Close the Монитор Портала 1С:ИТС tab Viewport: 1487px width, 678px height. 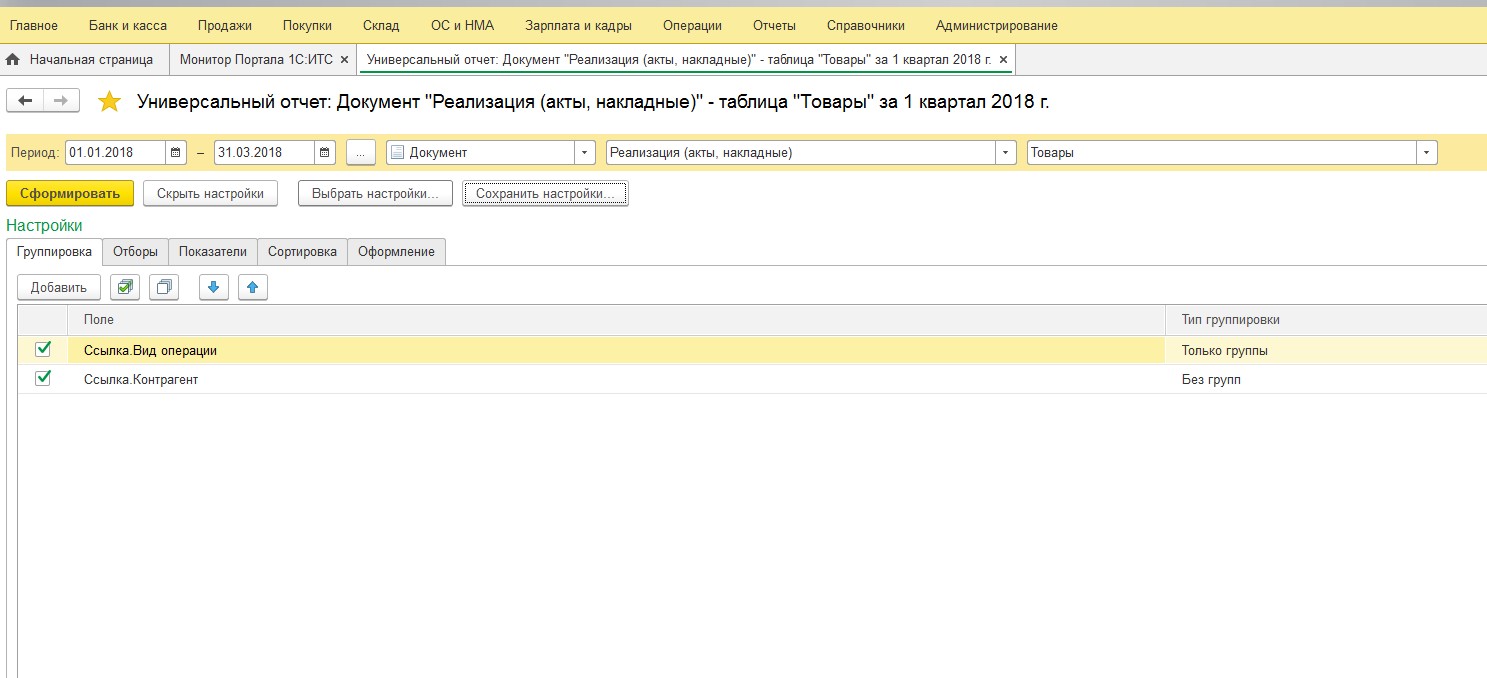344,60
